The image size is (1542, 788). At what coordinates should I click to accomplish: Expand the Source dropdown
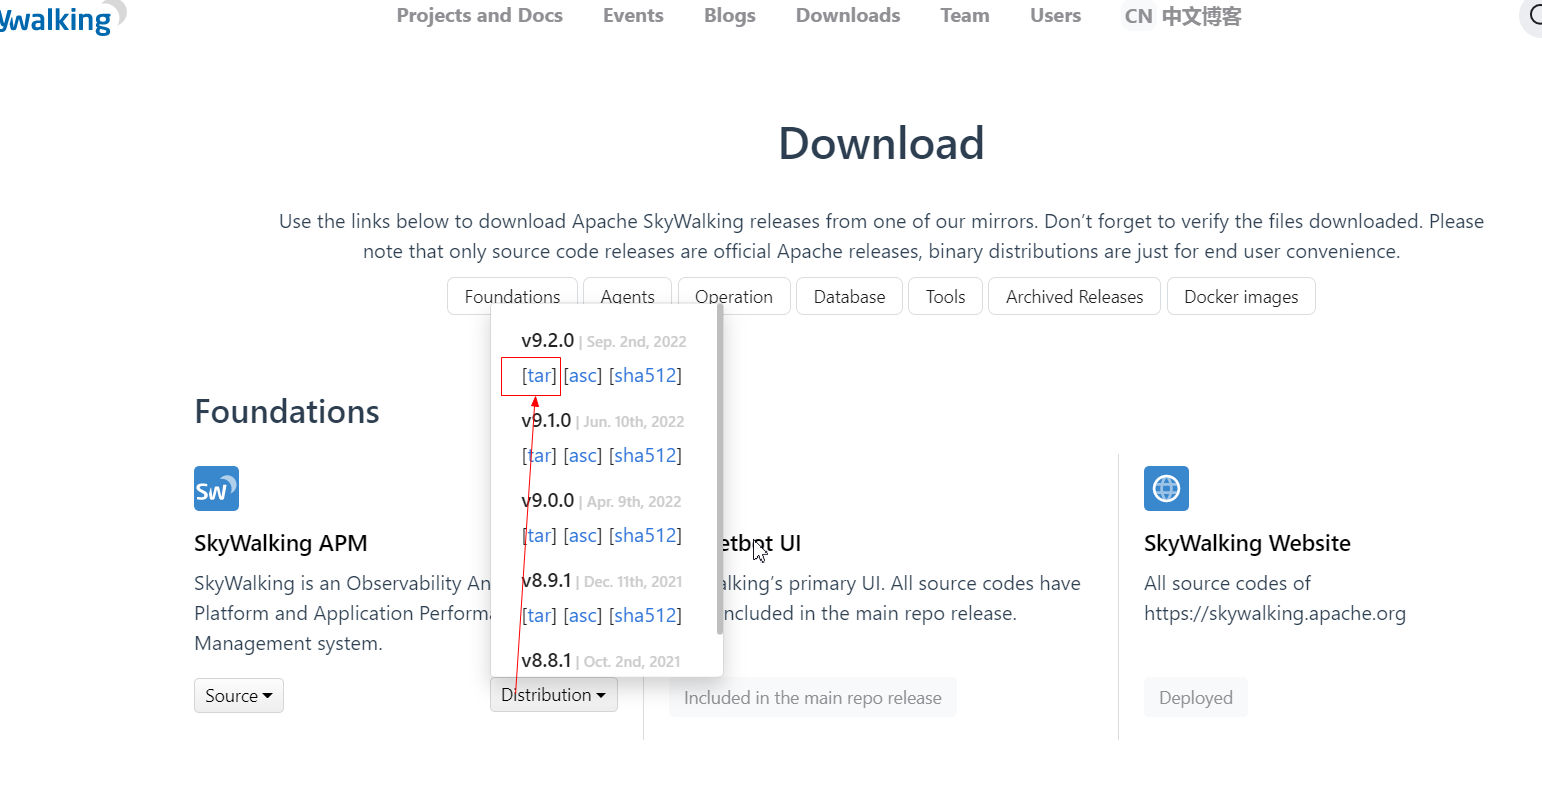point(239,695)
